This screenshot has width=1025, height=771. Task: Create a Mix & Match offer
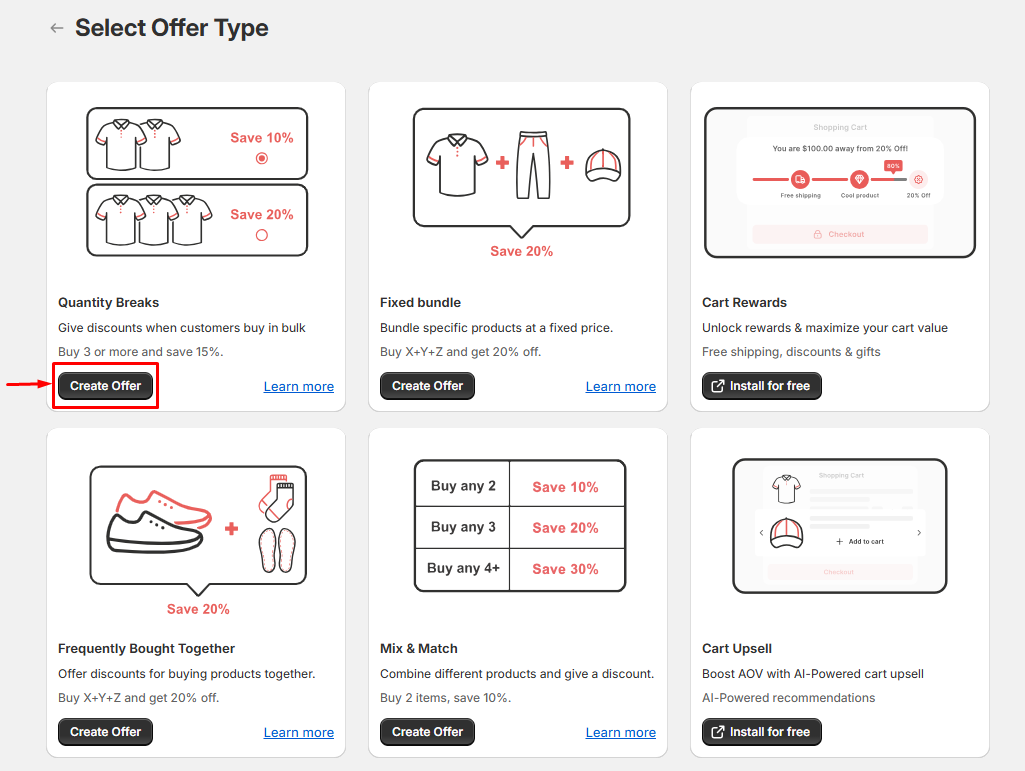(x=427, y=732)
